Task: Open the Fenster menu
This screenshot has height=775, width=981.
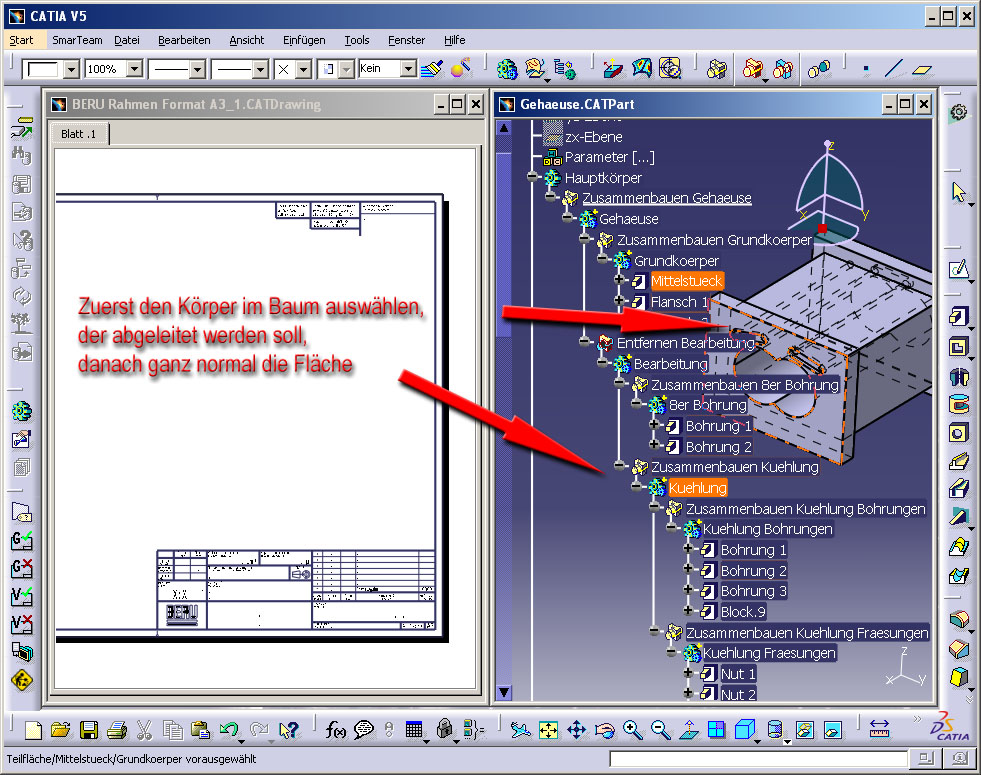Action: (406, 40)
